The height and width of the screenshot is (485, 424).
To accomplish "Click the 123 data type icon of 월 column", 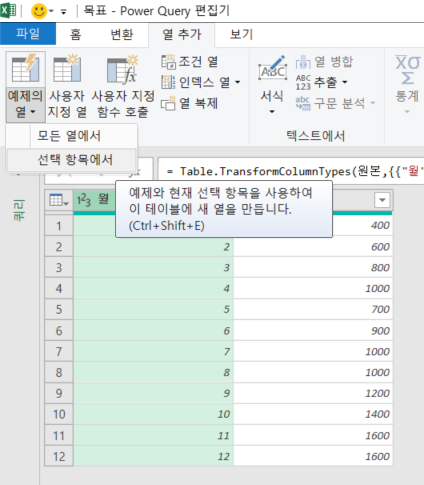I will [84, 200].
